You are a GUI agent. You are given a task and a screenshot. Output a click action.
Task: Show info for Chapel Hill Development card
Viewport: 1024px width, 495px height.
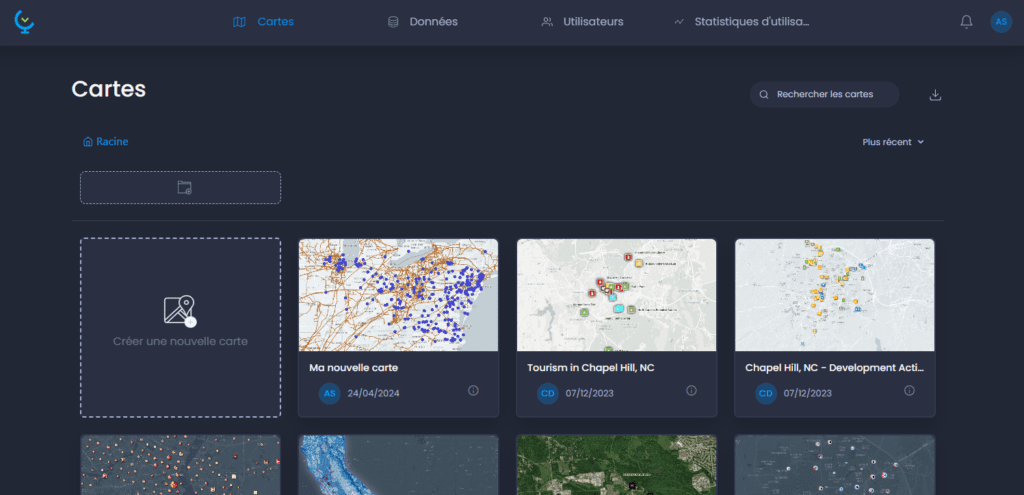(x=909, y=391)
